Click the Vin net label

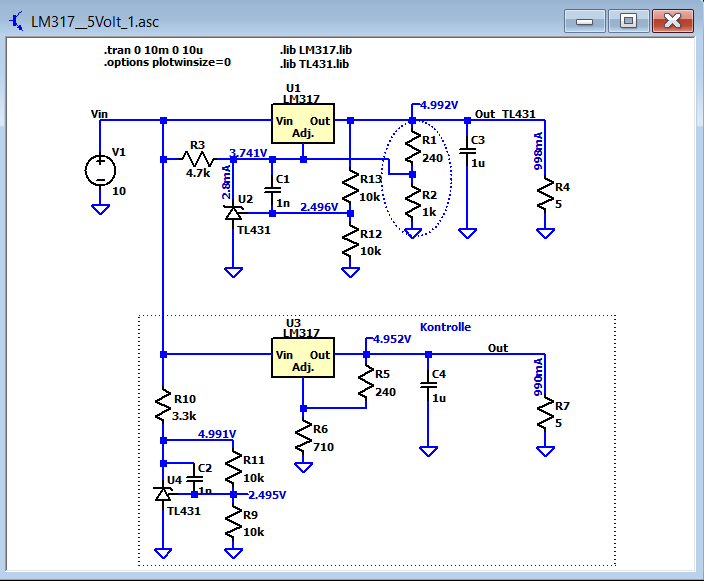[x=99, y=114]
